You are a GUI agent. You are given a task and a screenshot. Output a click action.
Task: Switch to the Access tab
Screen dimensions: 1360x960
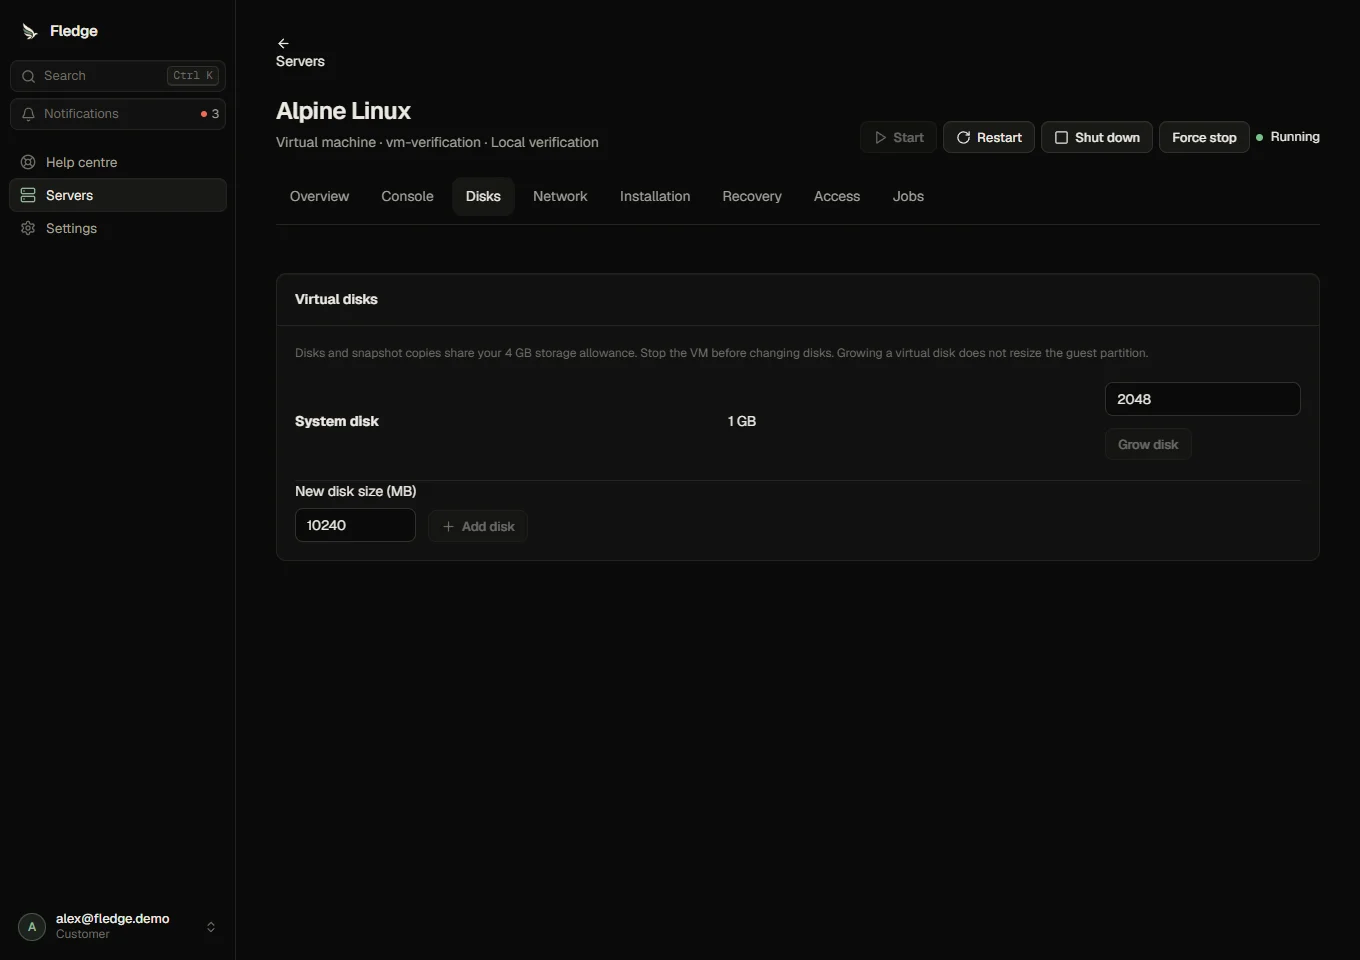point(837,197)
